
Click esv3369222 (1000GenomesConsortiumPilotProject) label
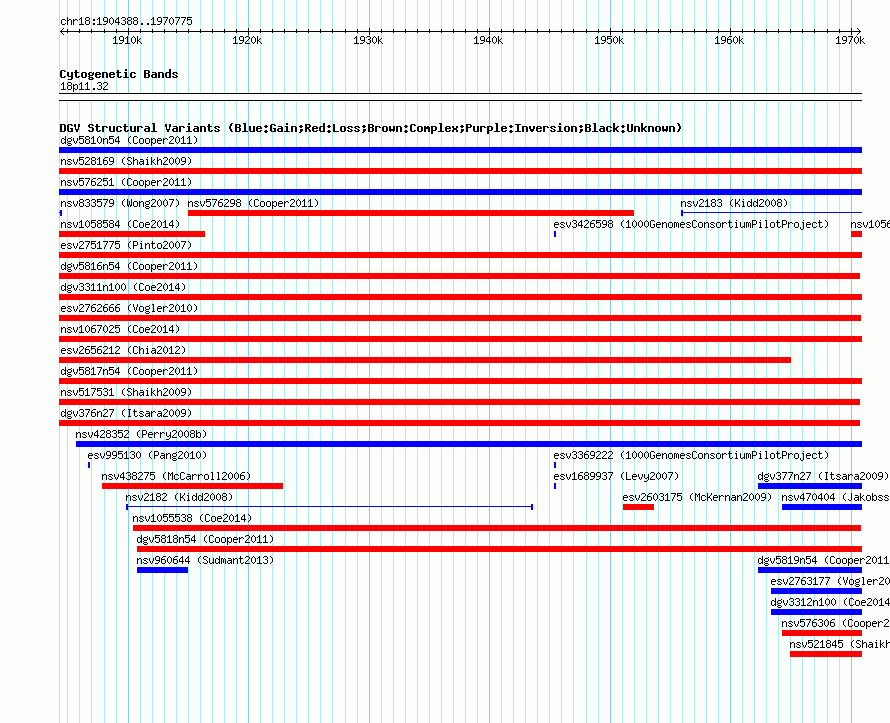(x=691, y=455)
